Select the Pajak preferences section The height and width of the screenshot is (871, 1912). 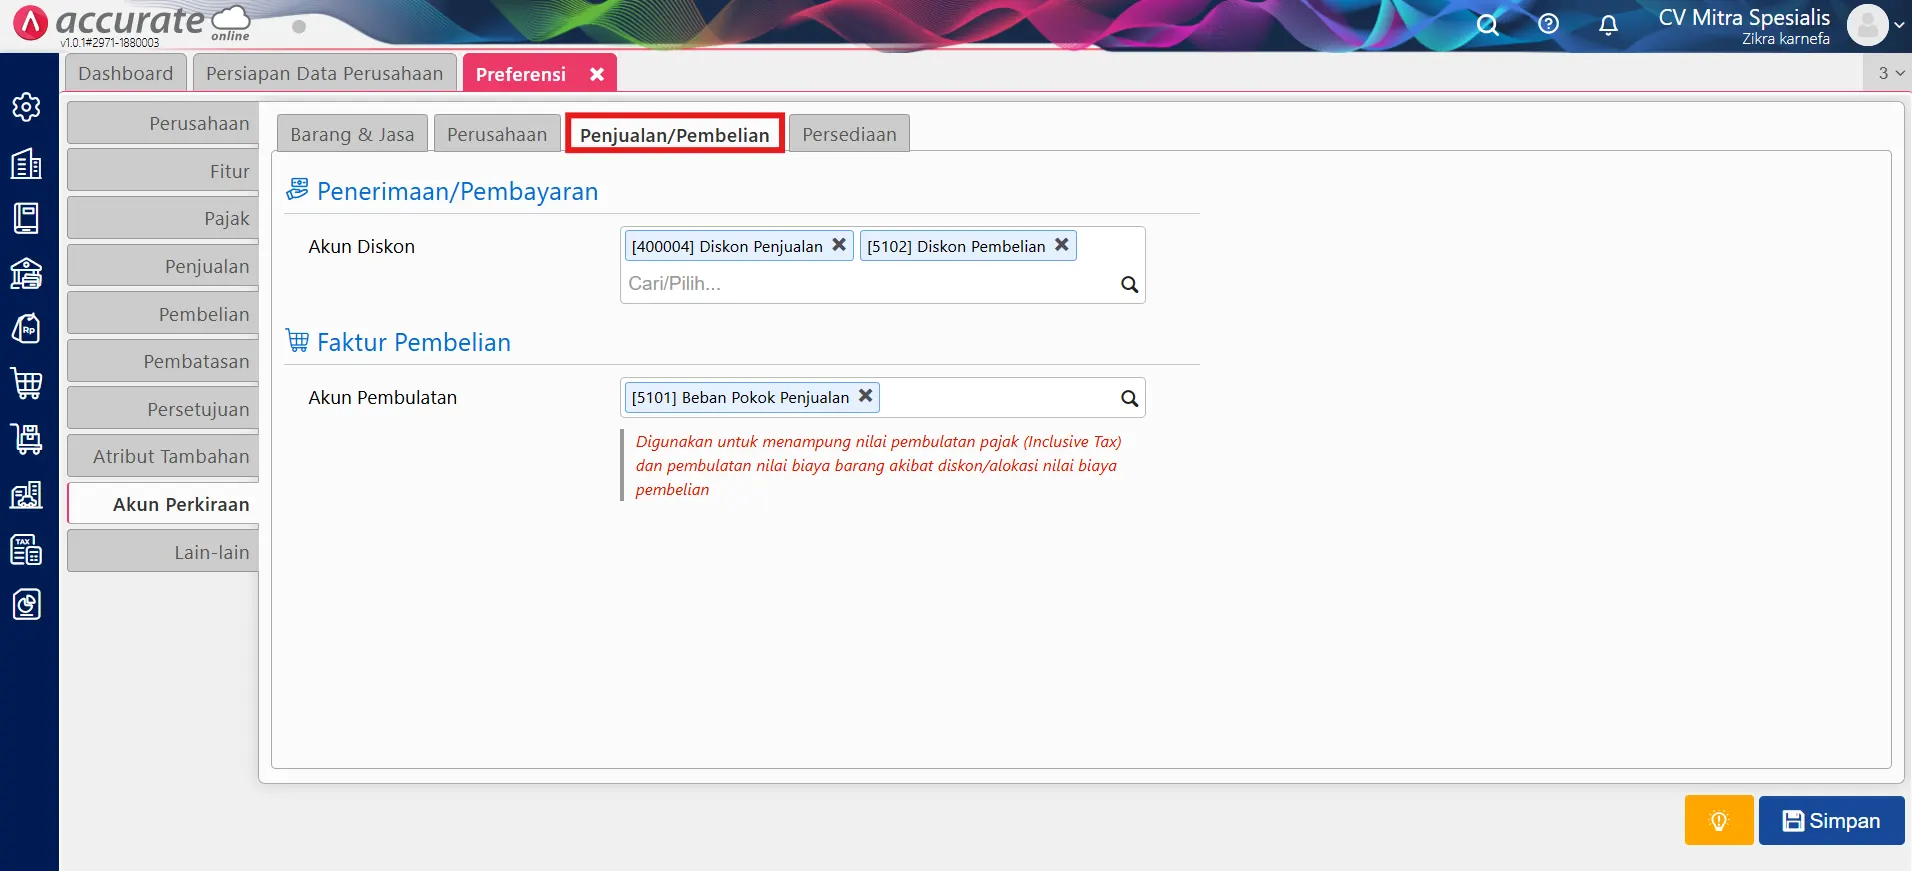pos(164,219)
